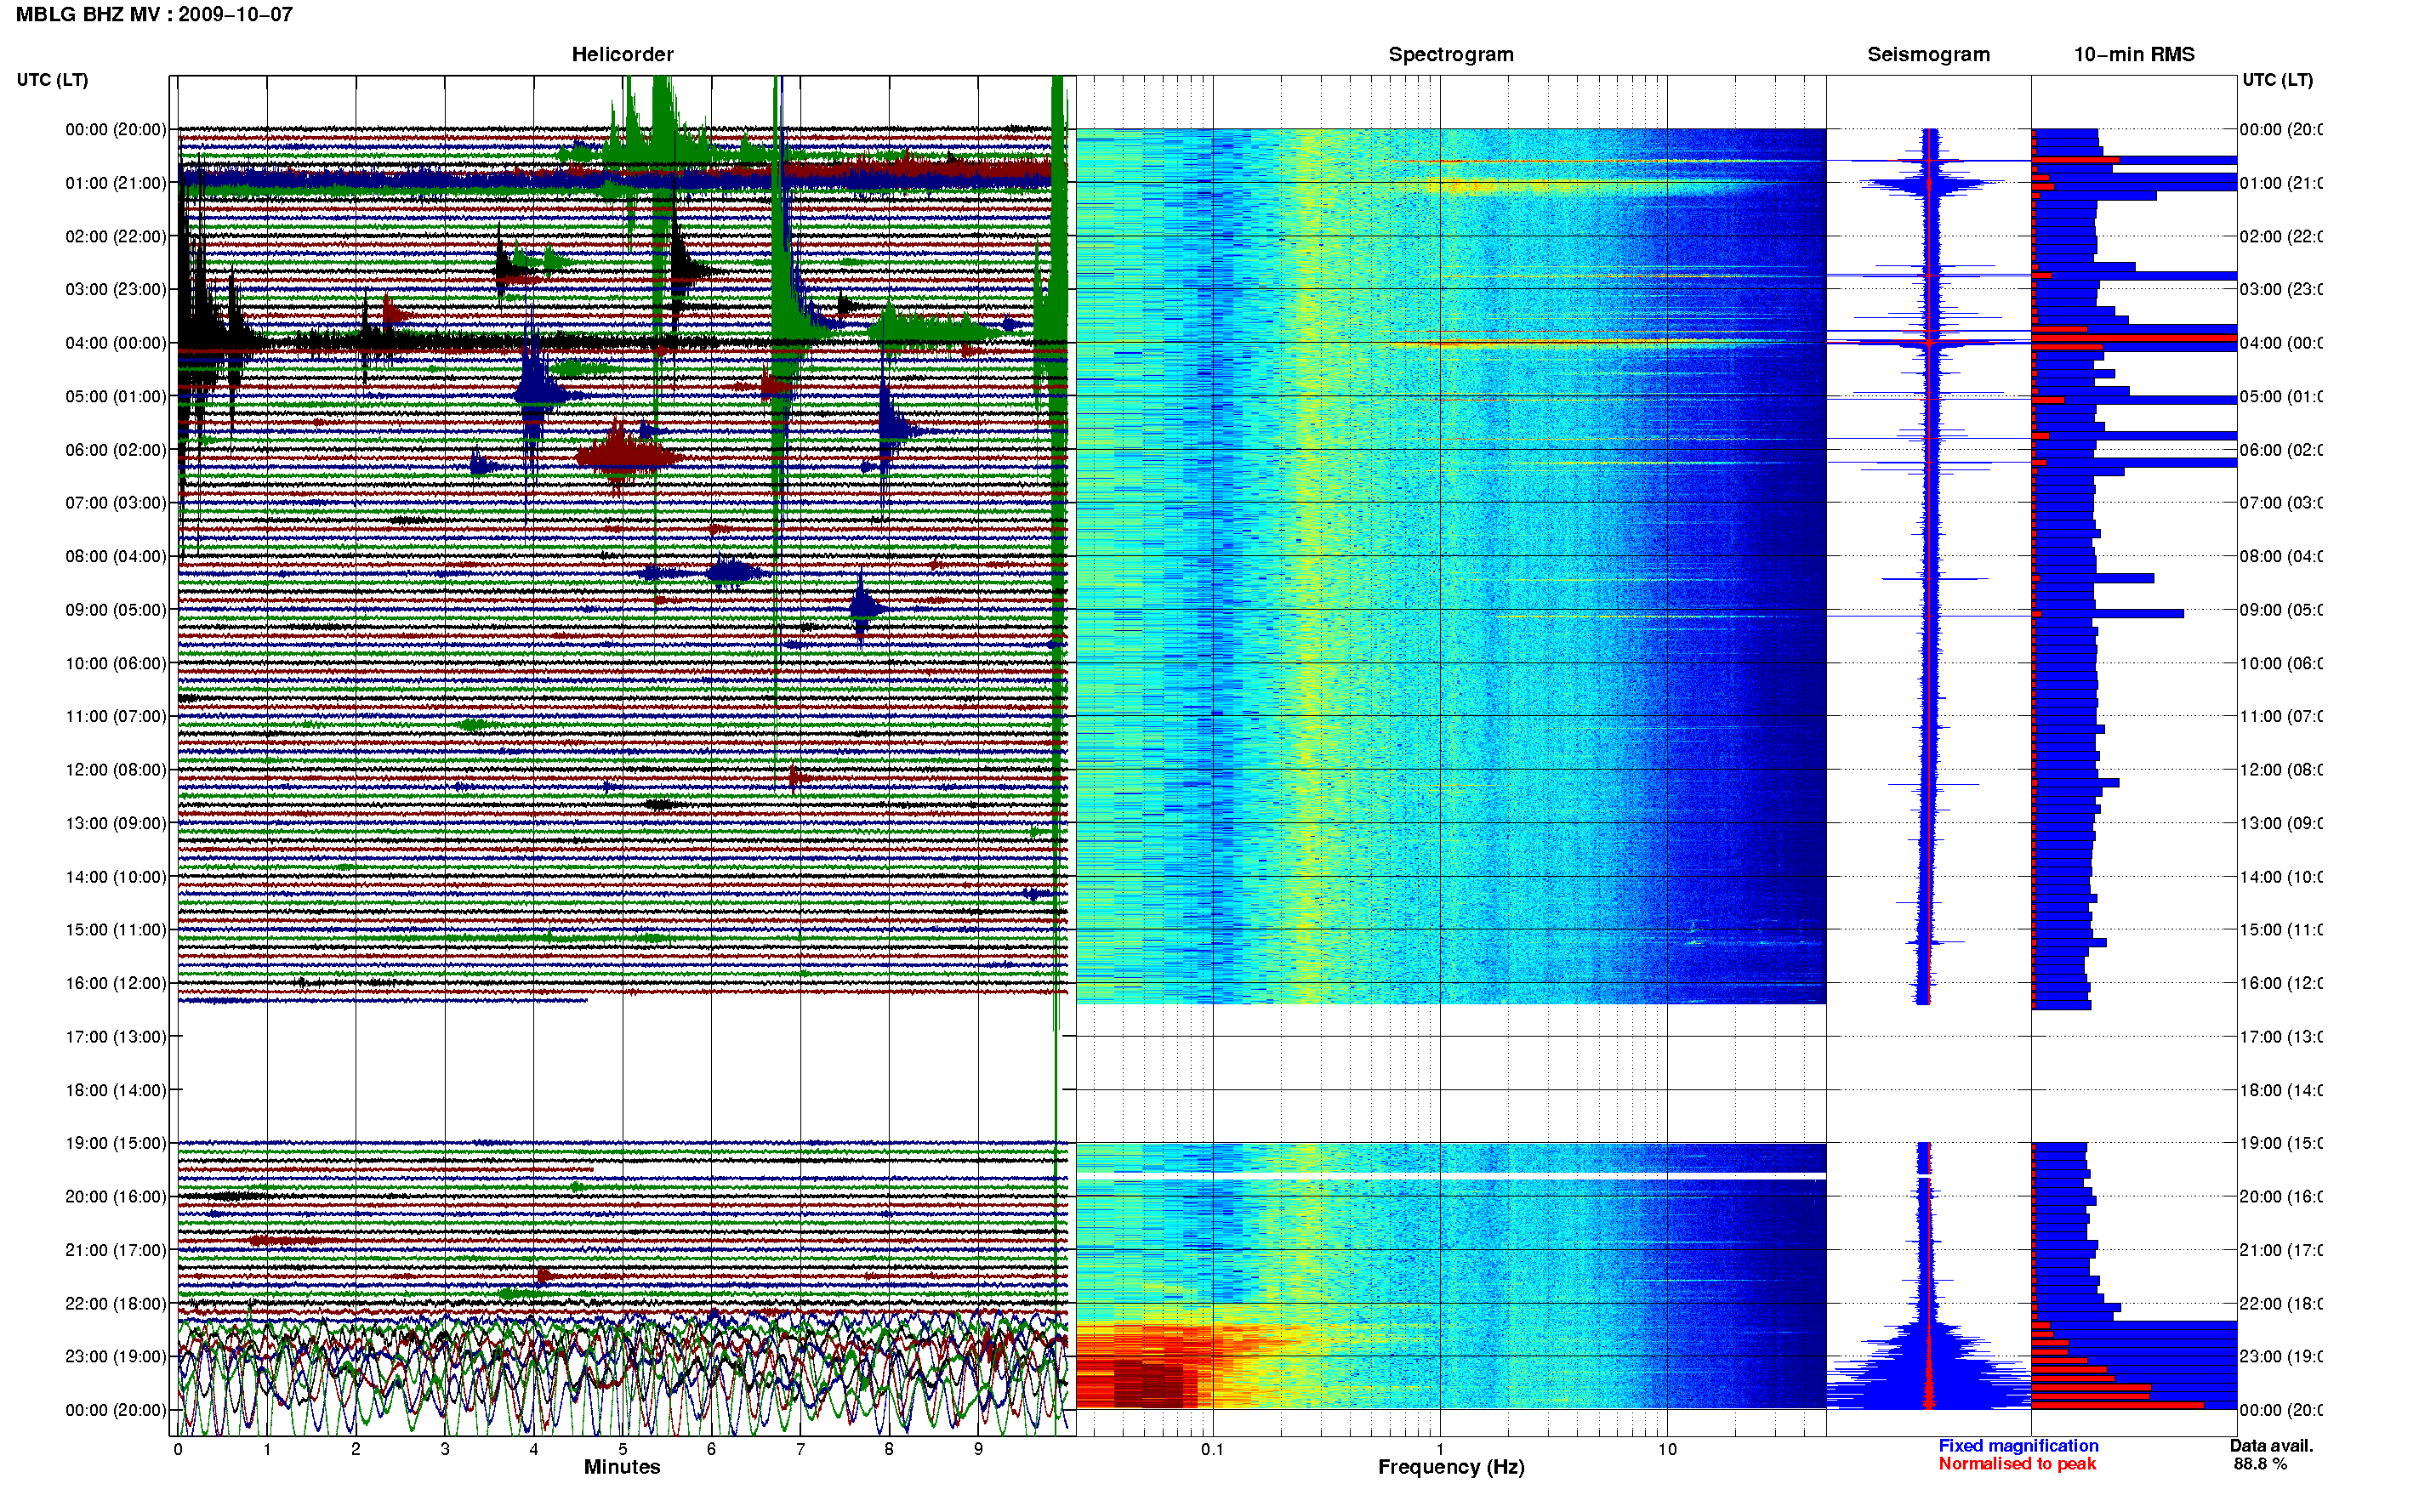Screen dimensions: 2419x1512
Task: Click the blue 'Fixed magnification' legend text
Action: pyautogui.click(x=2018, y=1446)
